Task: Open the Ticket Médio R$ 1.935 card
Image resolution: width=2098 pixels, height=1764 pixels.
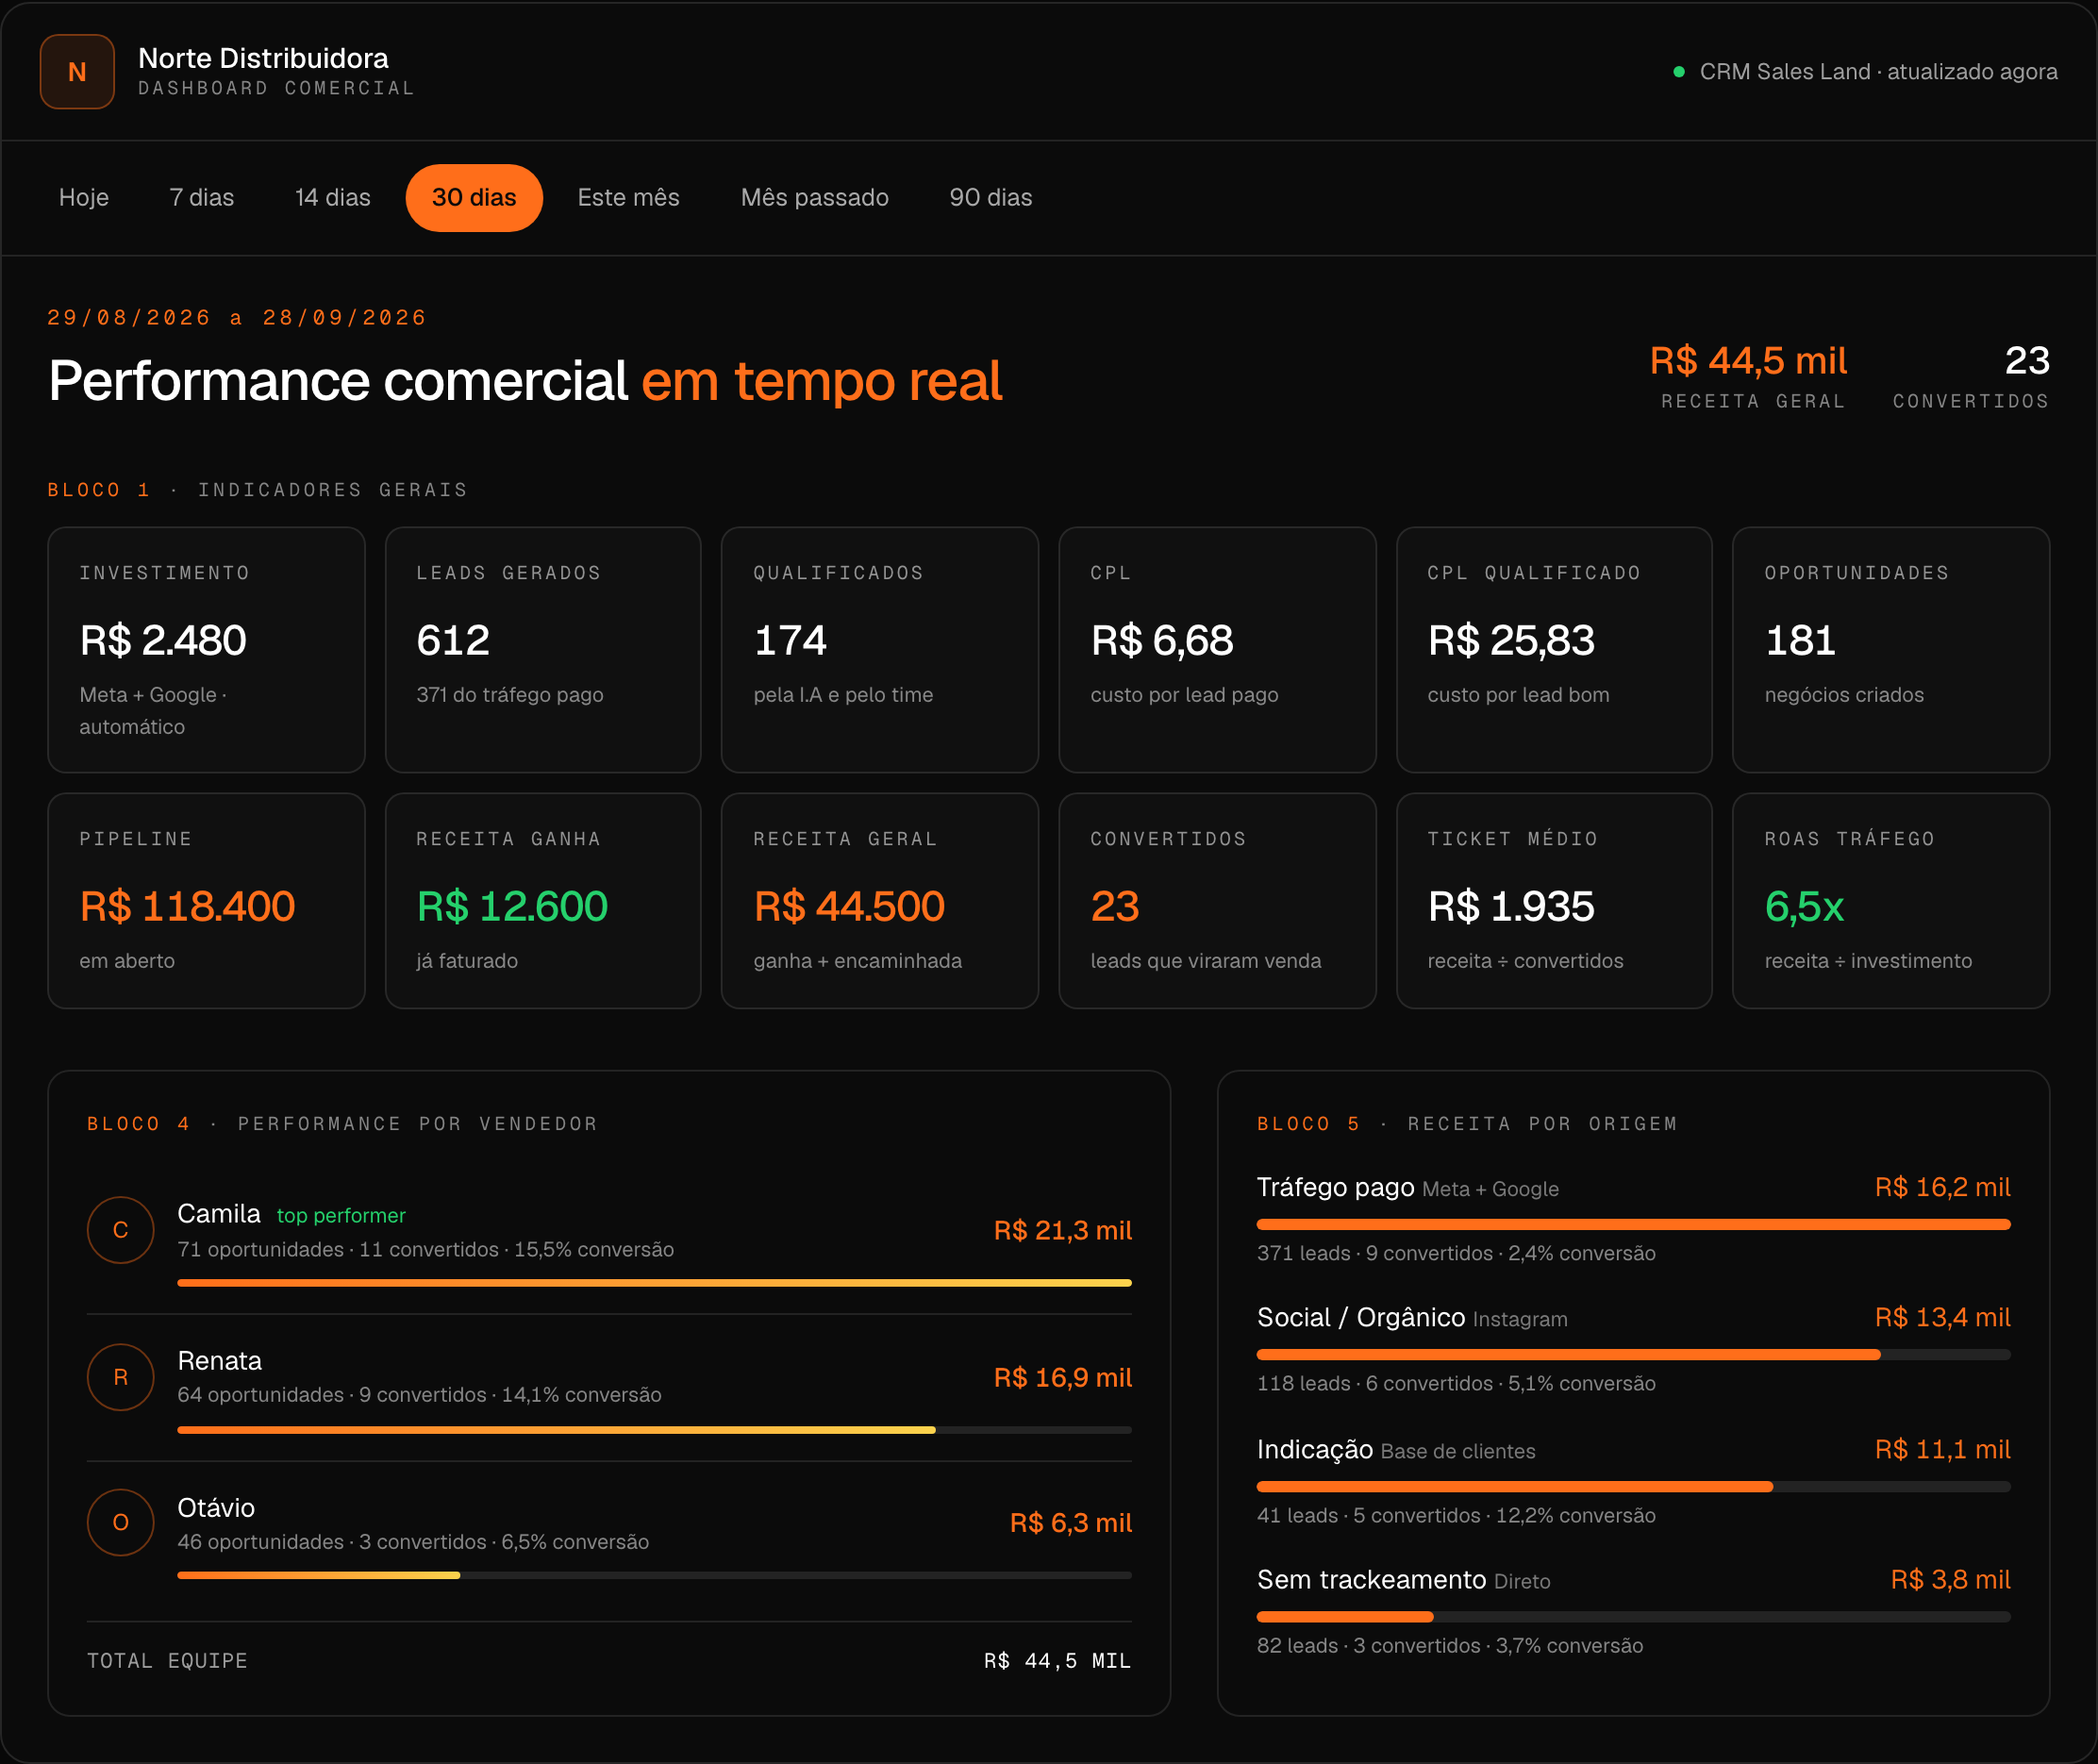Action: click(x=1555, y=901)
